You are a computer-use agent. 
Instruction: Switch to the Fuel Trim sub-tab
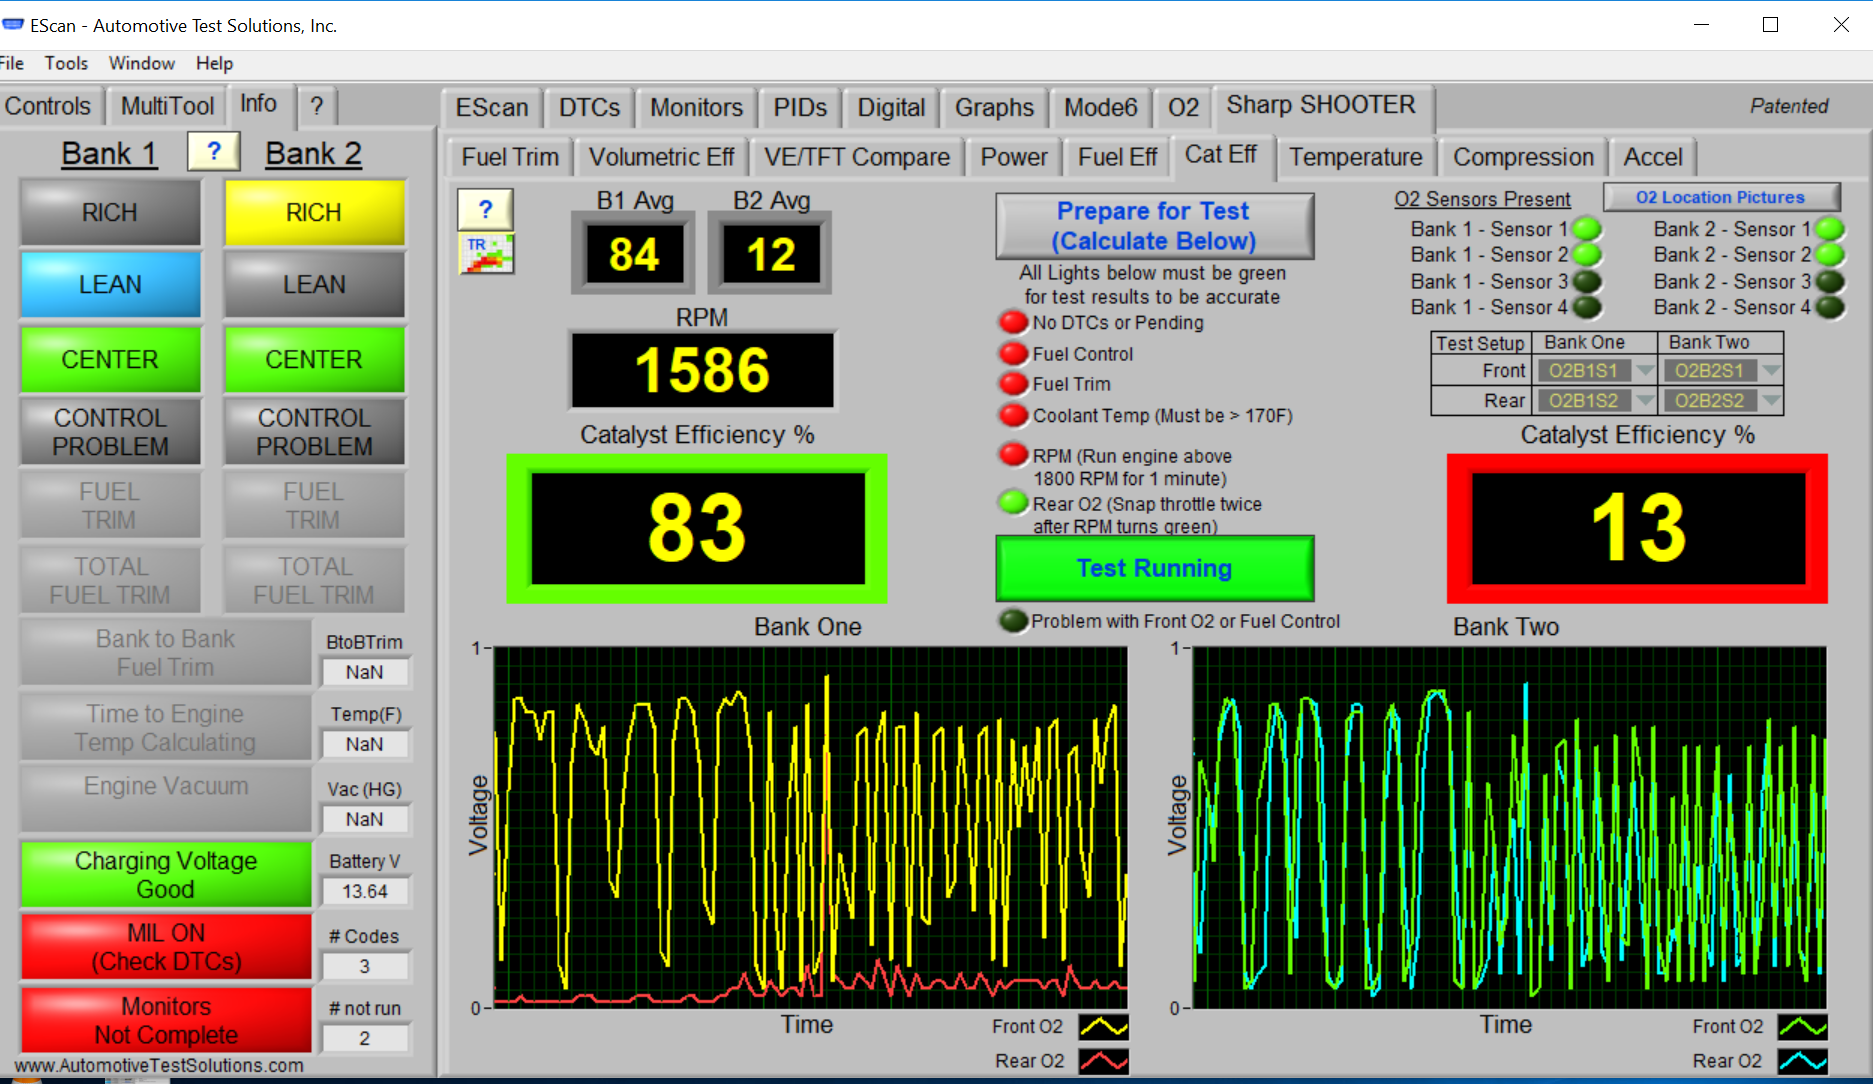(510, 157)
